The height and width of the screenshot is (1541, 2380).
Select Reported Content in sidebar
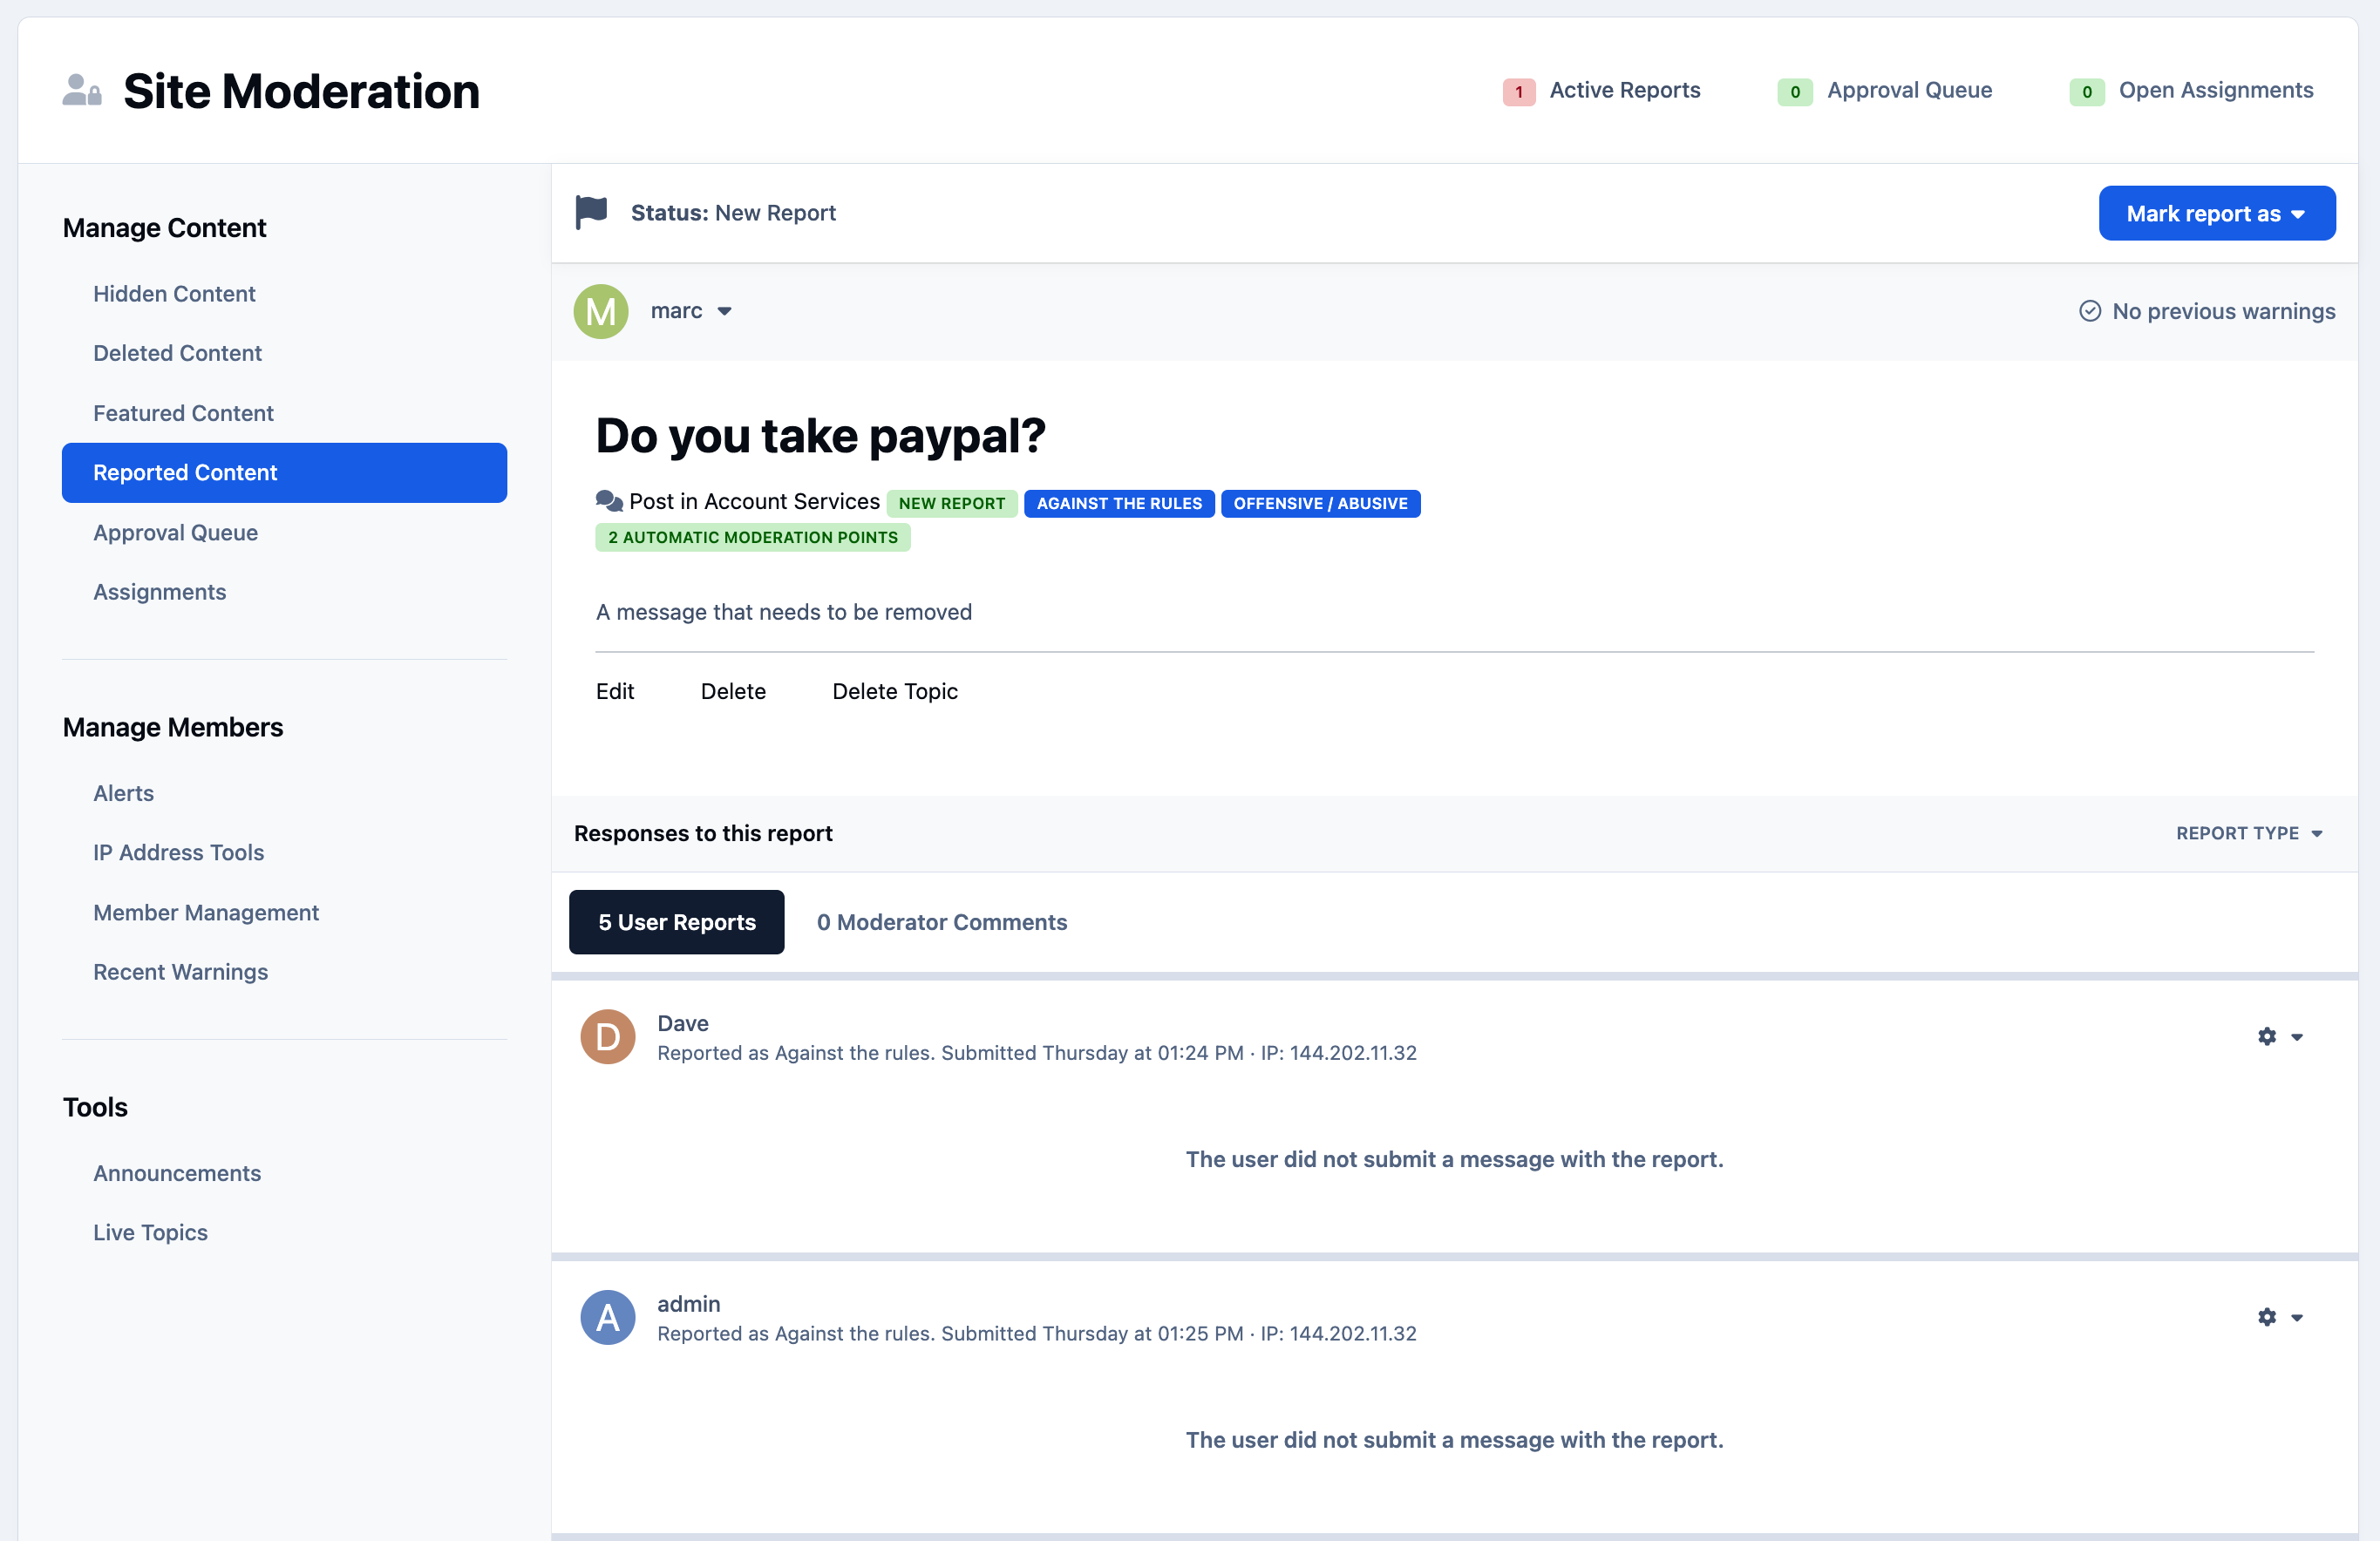click(284, 473)
